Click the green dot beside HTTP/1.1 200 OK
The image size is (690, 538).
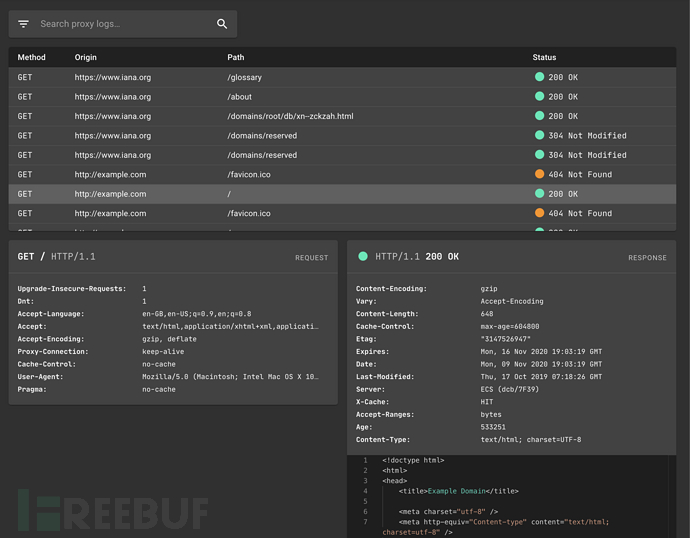coord(363,256)
